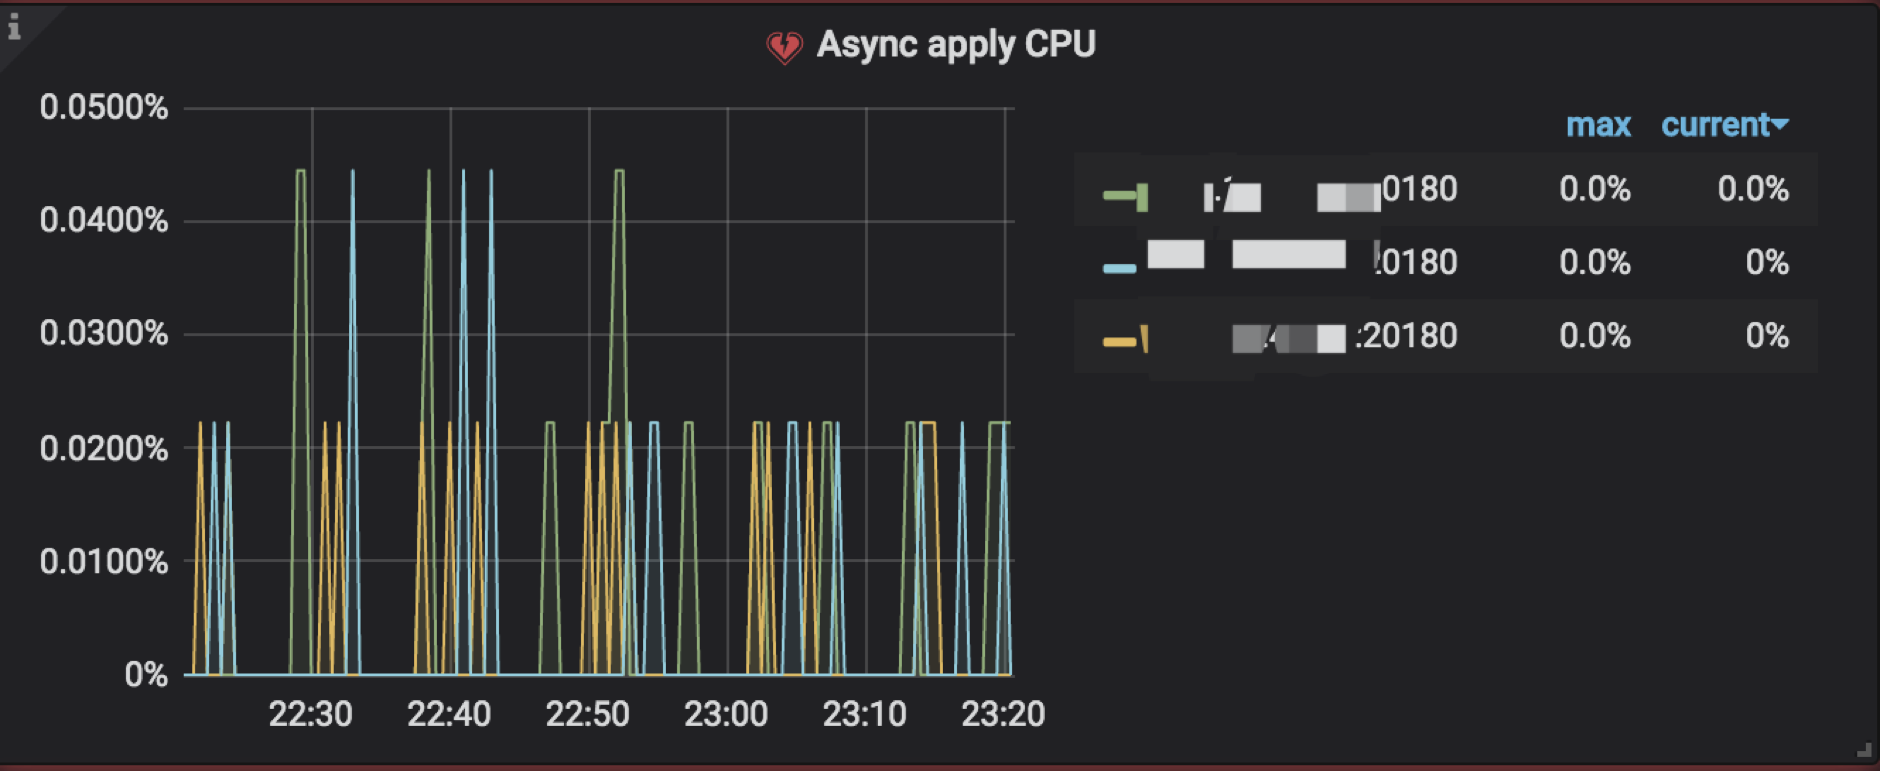Viewport: 1880px width, 771px height.
Task: Click the green series current value 0.0%
Action: [1752, 189]
